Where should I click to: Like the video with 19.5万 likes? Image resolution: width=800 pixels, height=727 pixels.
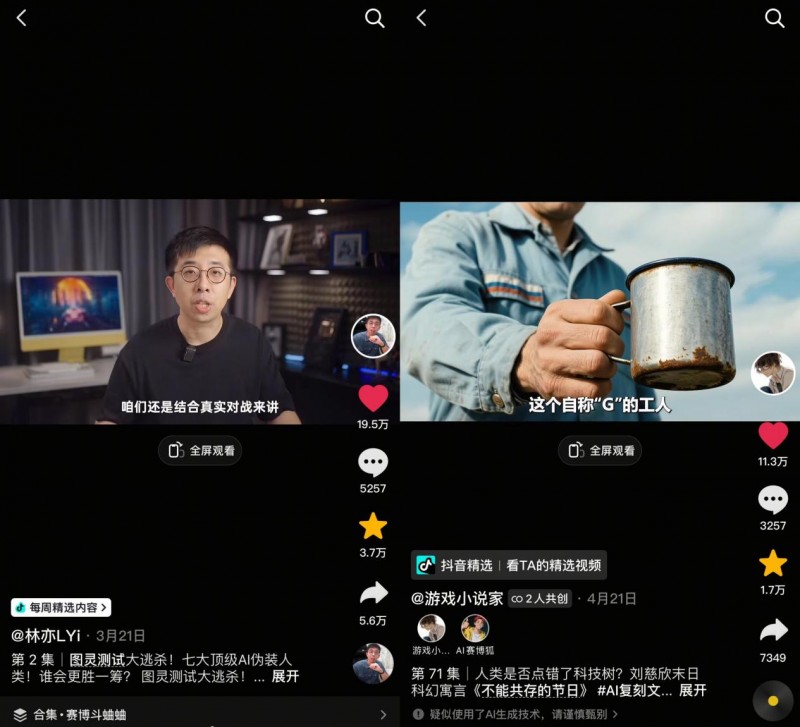(x=373, y=398)
